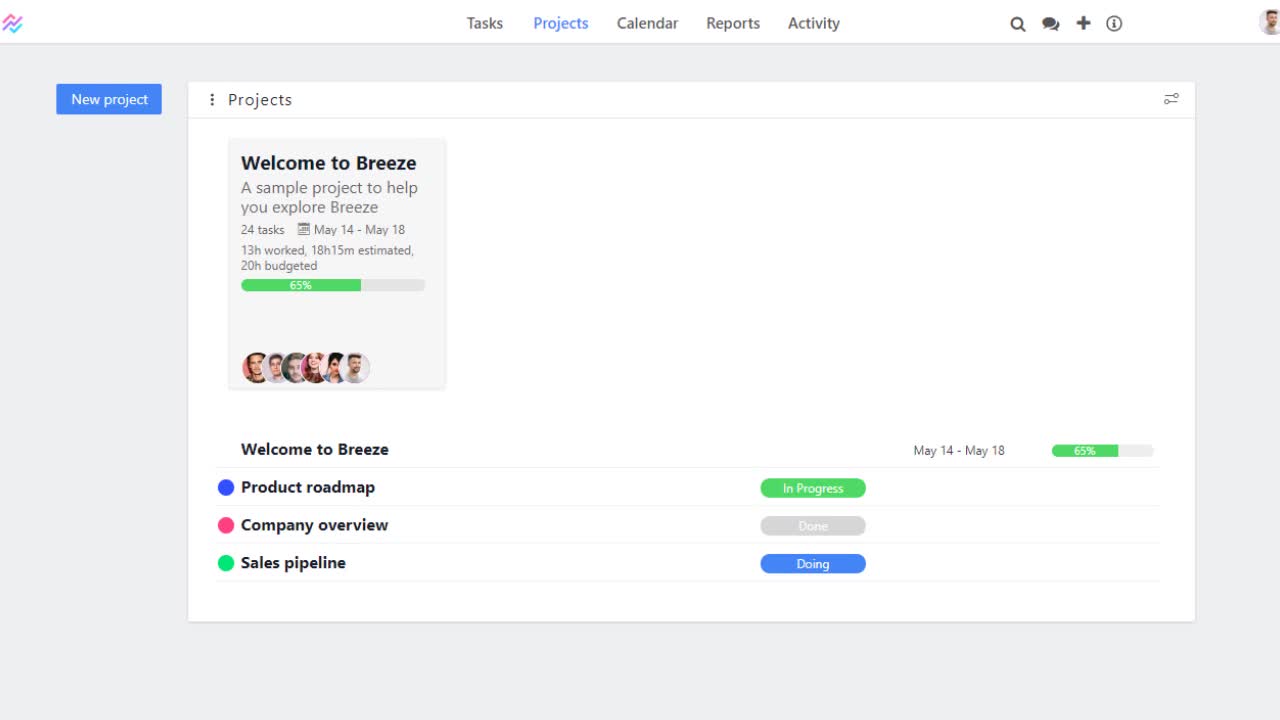Open the Product roadmap project
This screenshot has height=720, width=1280.
pos(308,487)
